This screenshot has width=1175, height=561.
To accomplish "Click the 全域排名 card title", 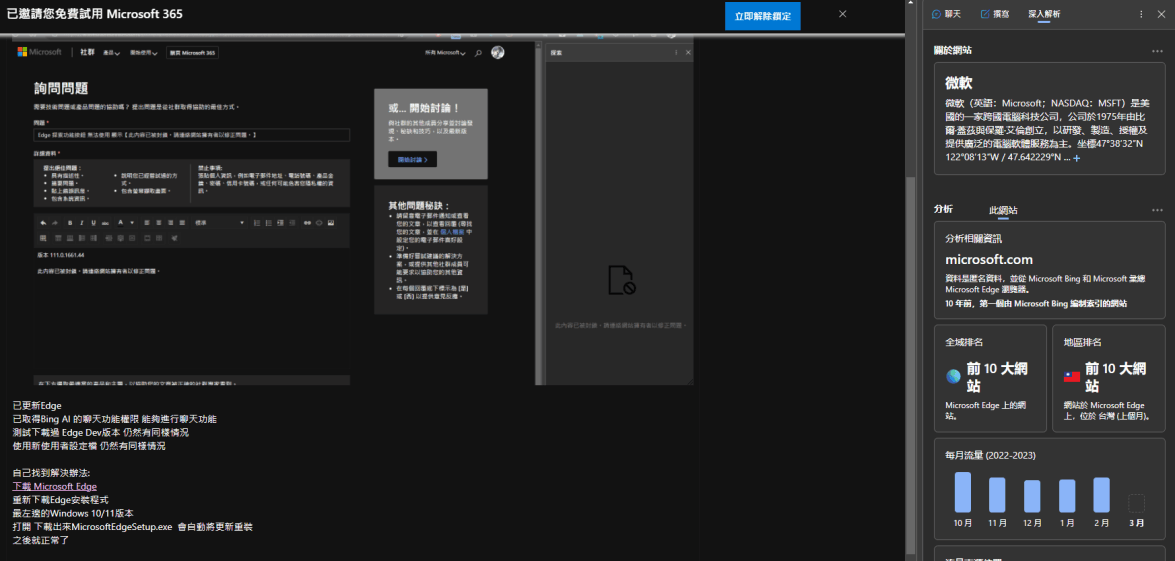I will (964, 342).
